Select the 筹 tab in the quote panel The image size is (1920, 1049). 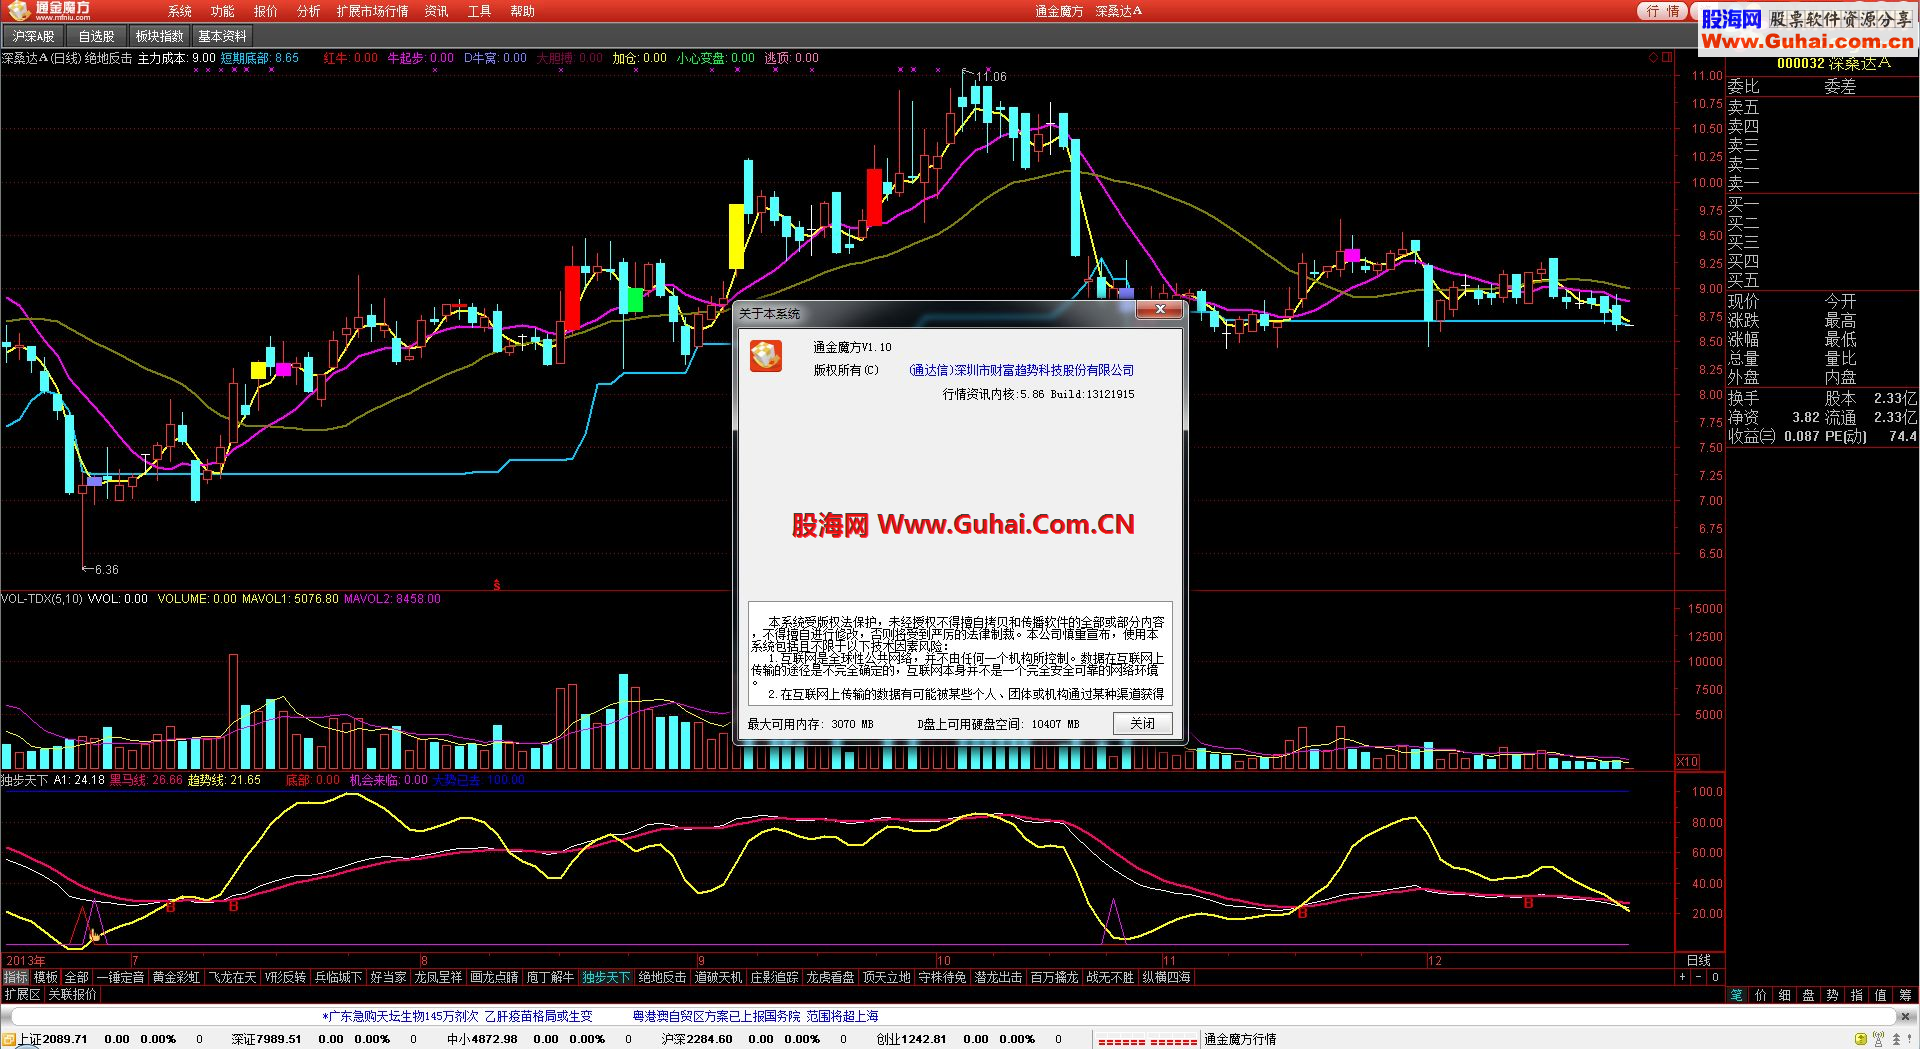[1905, 995]
